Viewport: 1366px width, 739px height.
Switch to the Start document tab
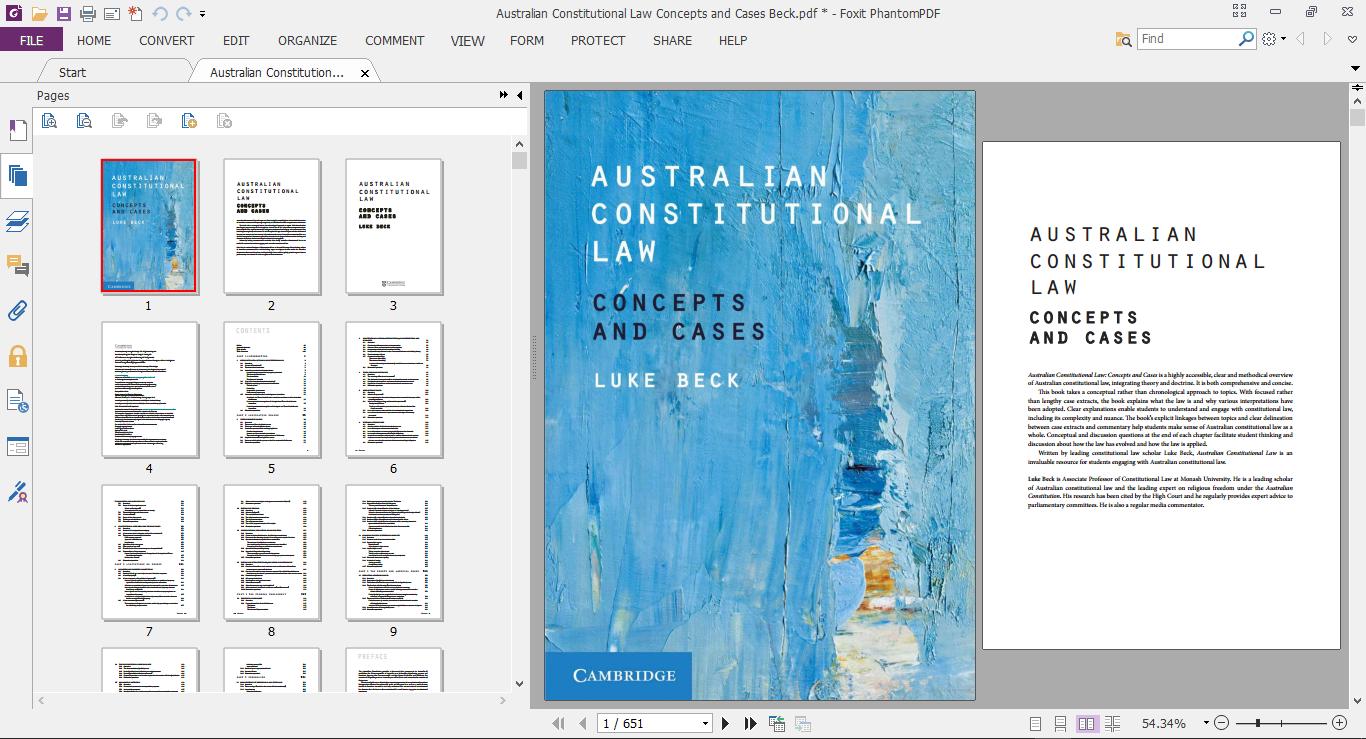(x=72, y=72)
